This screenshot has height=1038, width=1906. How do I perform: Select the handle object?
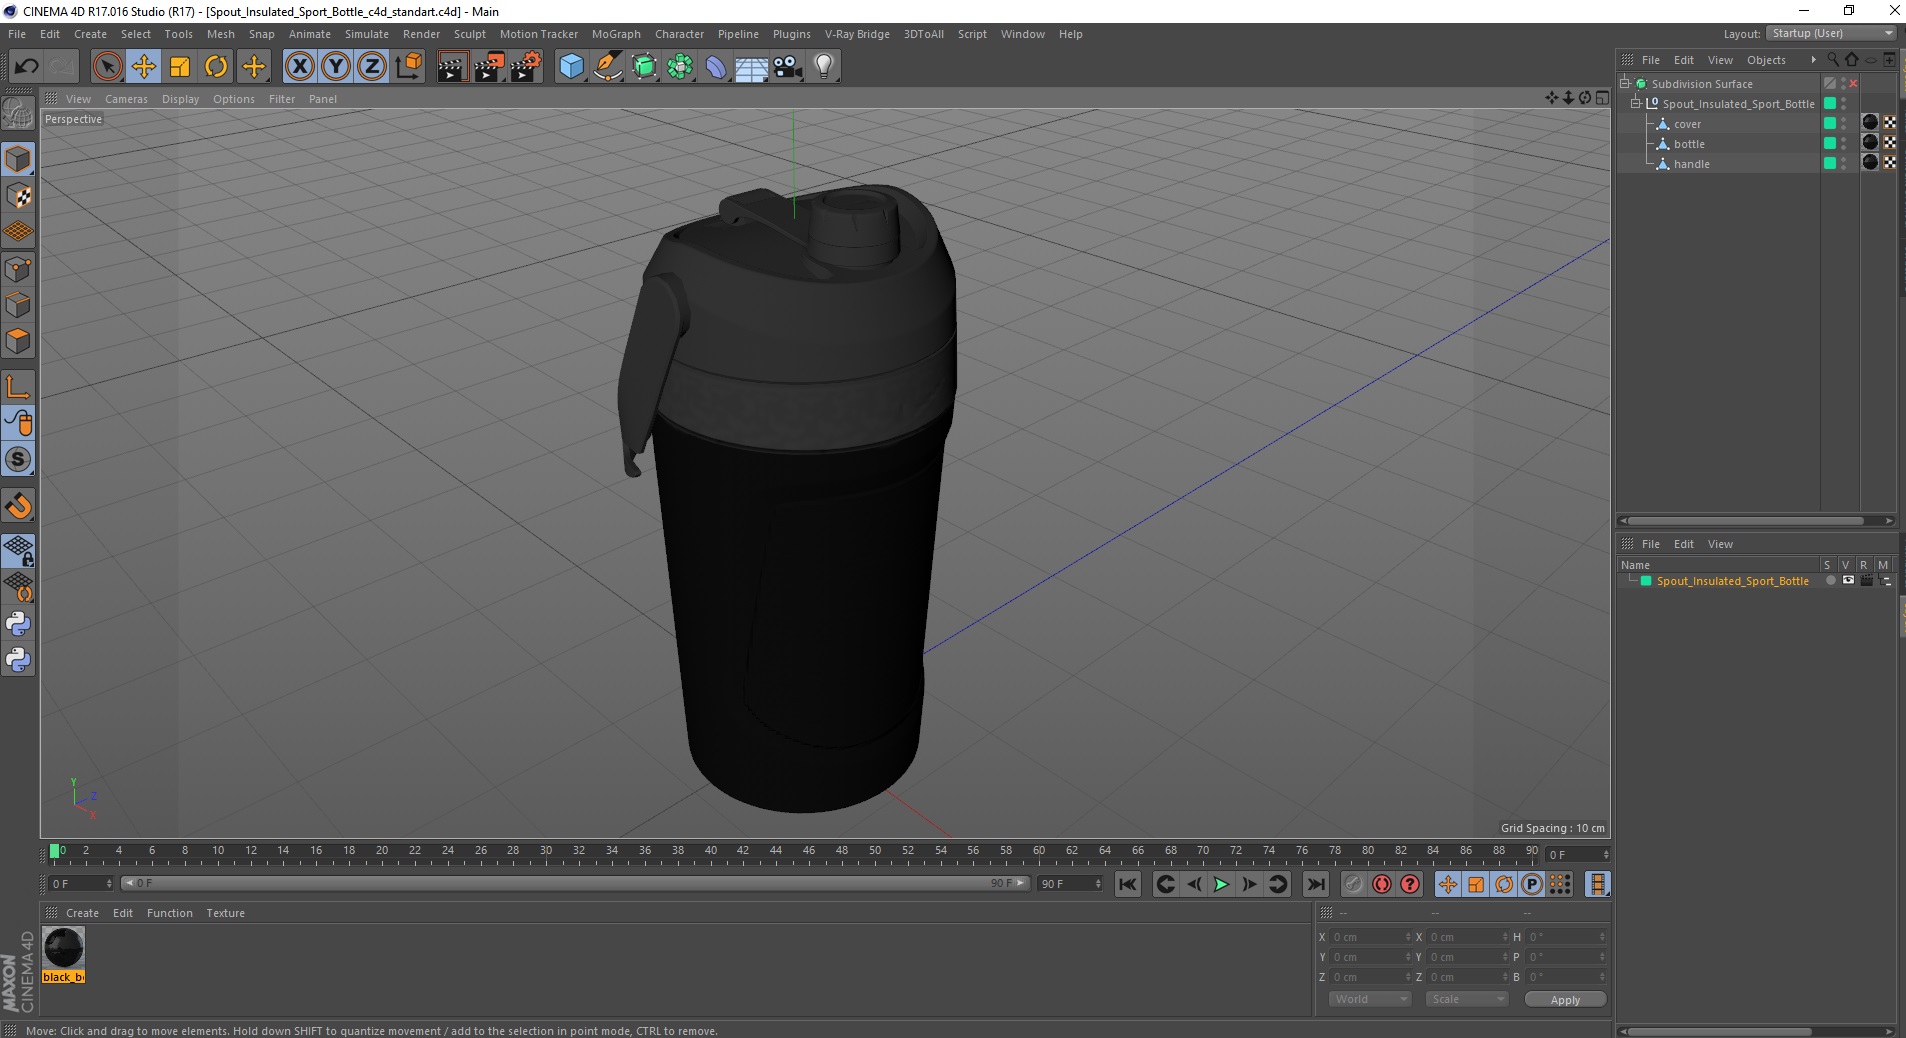[1692, 164]
